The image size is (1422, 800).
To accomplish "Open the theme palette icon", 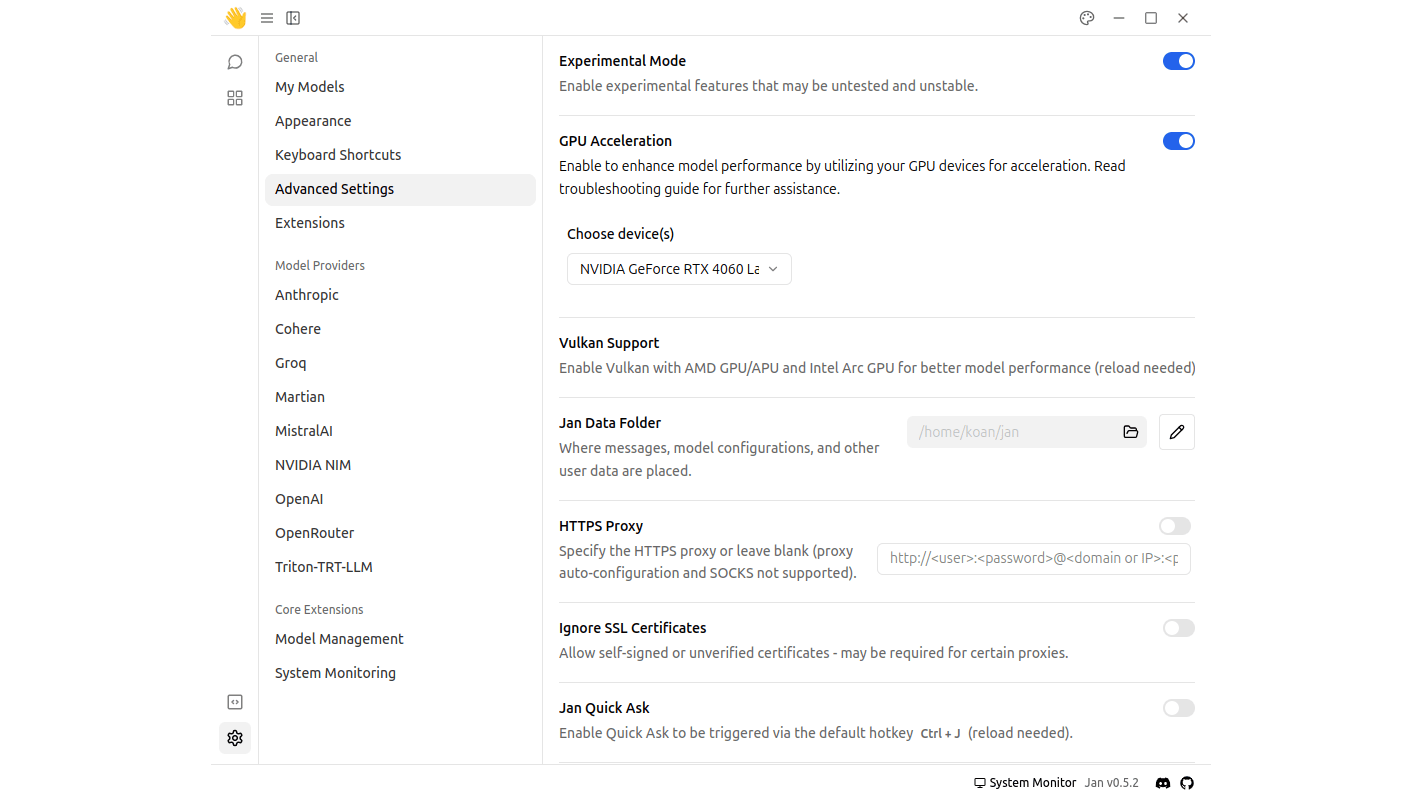I will 1087,18.
